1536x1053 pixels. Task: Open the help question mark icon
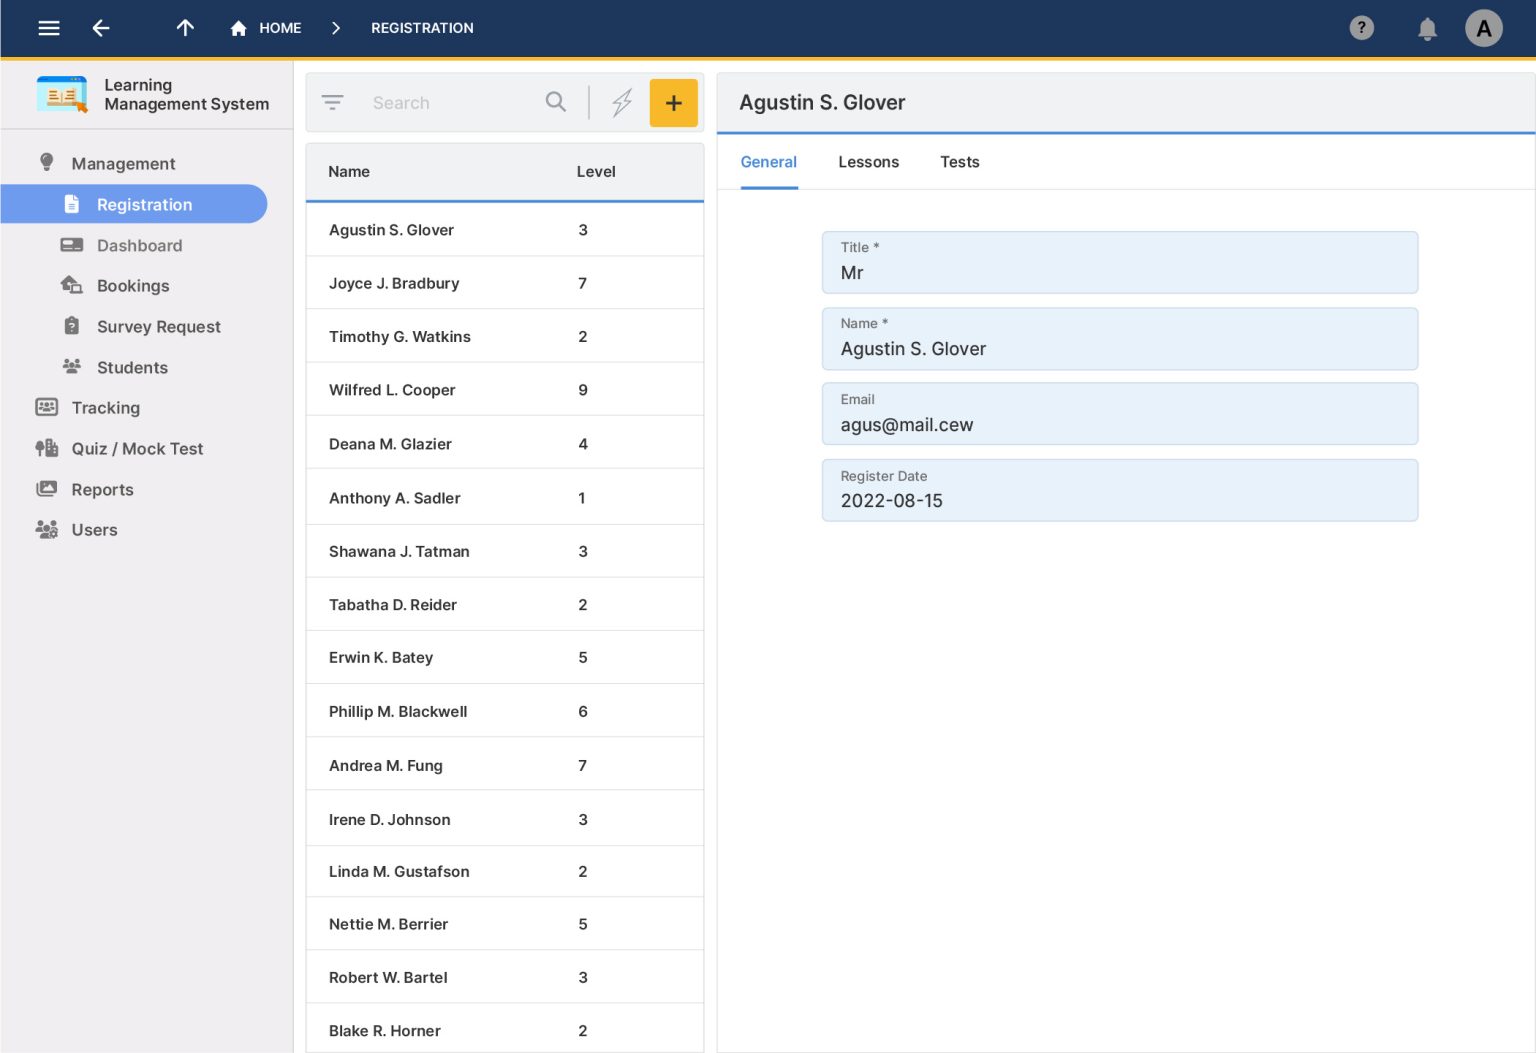pos(1361,28)
